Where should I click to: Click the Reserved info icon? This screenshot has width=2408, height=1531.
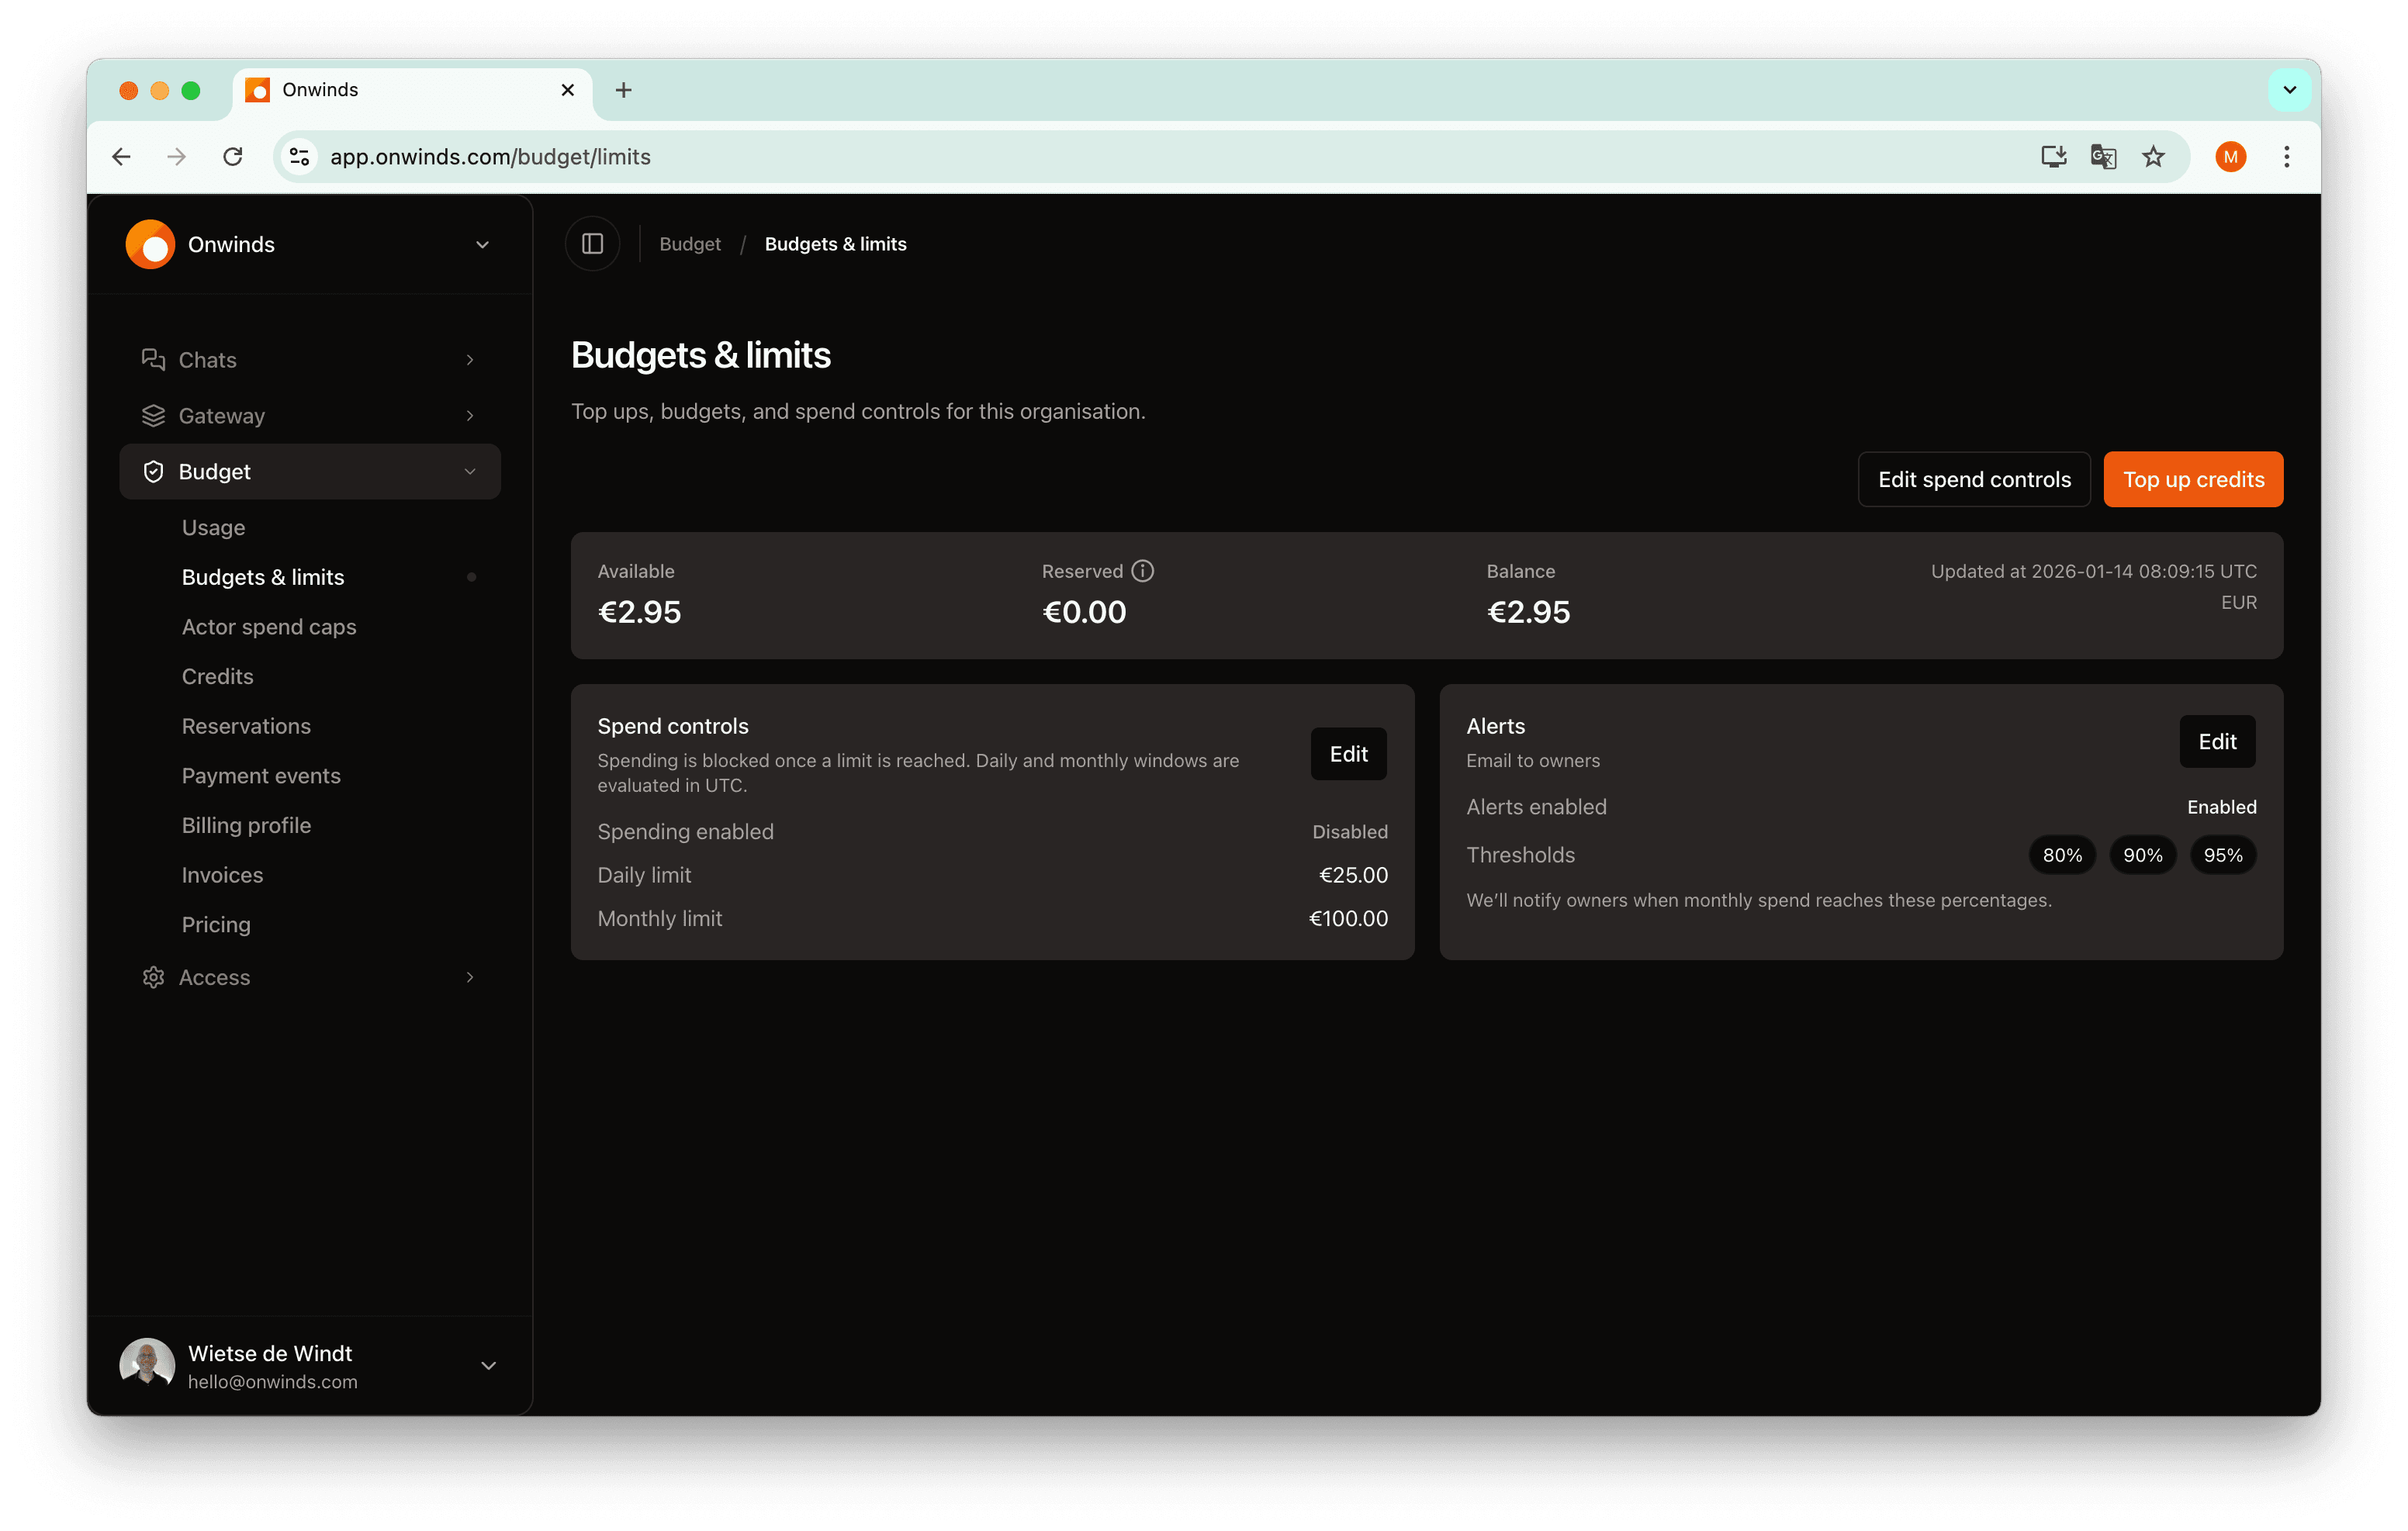(x=1142, y=570)
